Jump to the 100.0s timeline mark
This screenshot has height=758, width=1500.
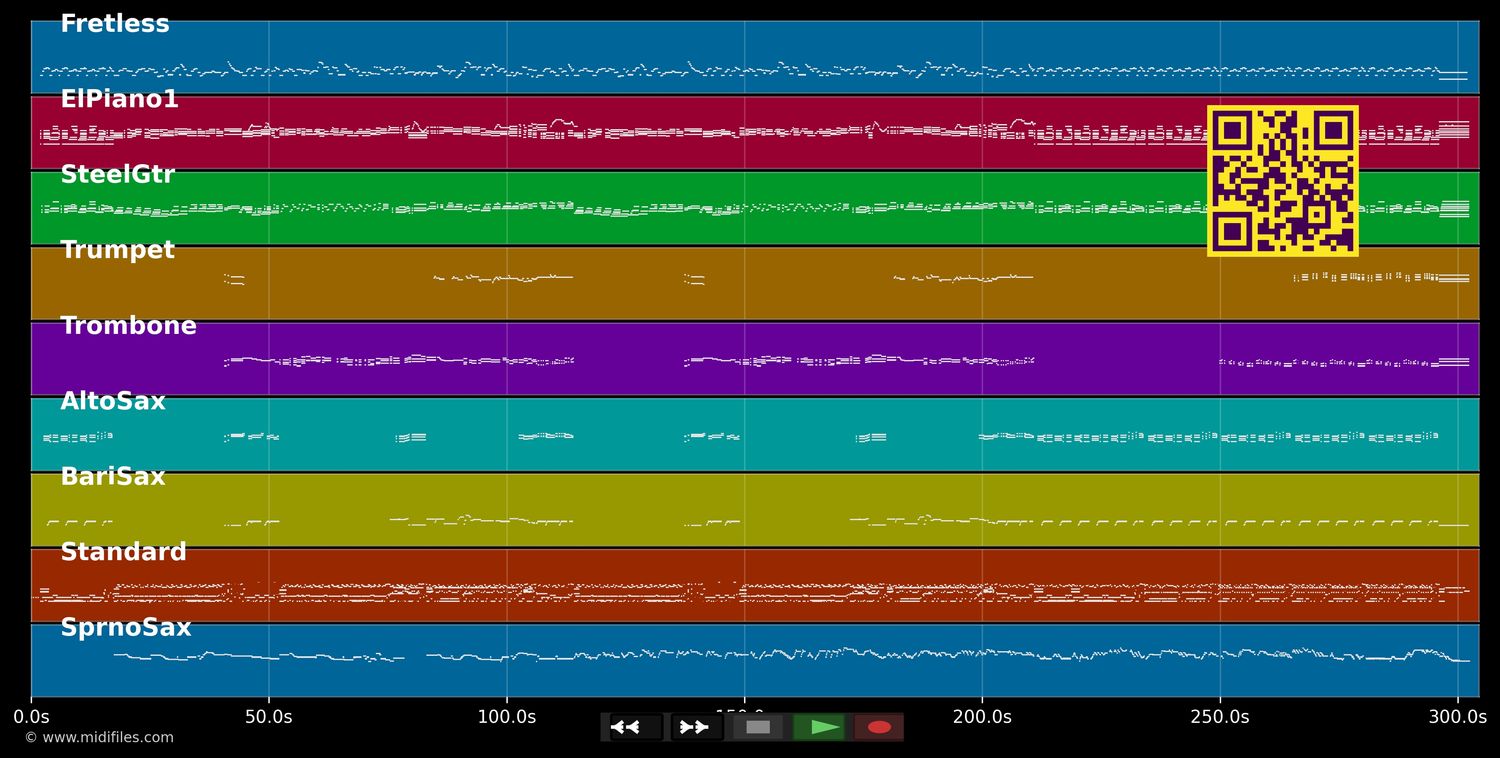tap(506, 717)
